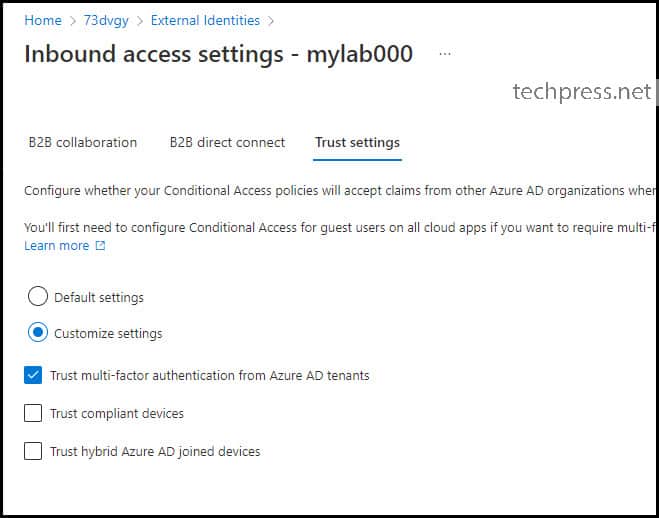Click the chevron after 73dvgy breadcrumb

[140, 21]
